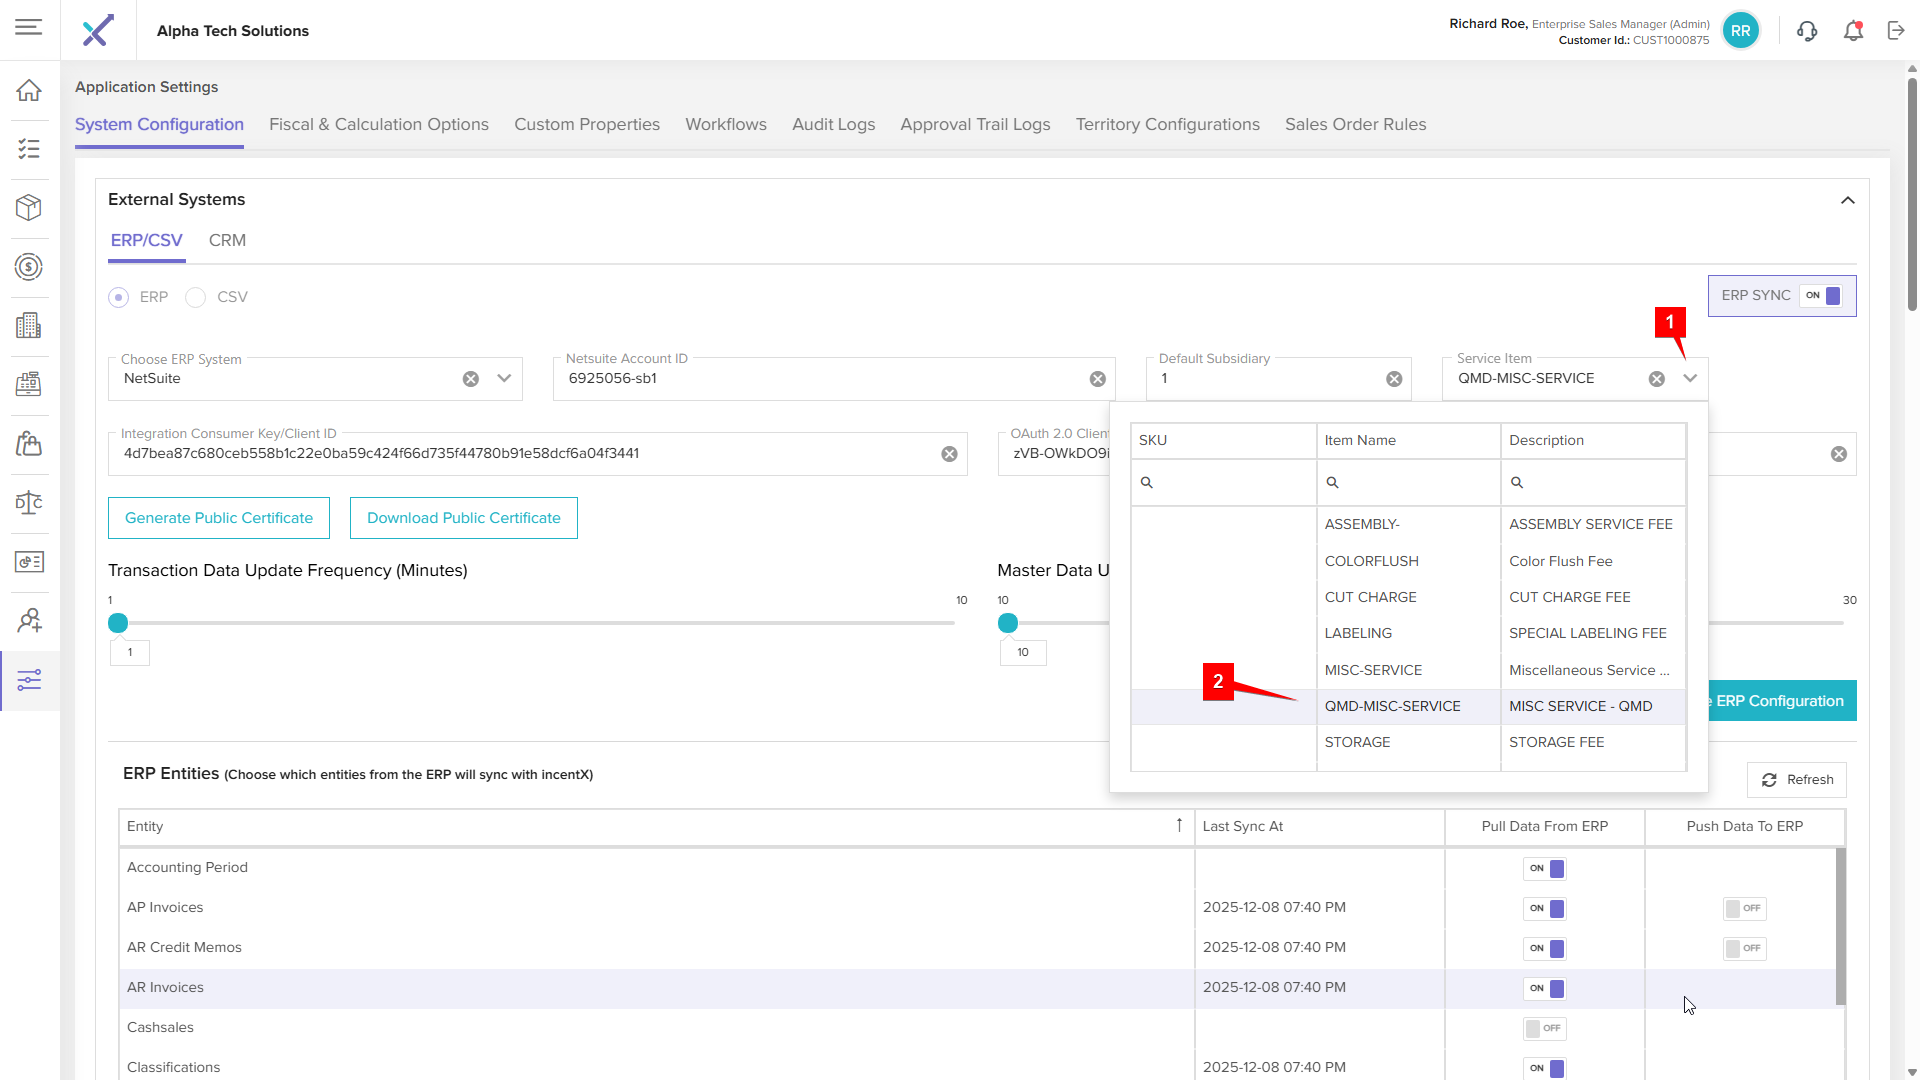
Task: Collapse the External Systems section
Action: coord(1847,200)
